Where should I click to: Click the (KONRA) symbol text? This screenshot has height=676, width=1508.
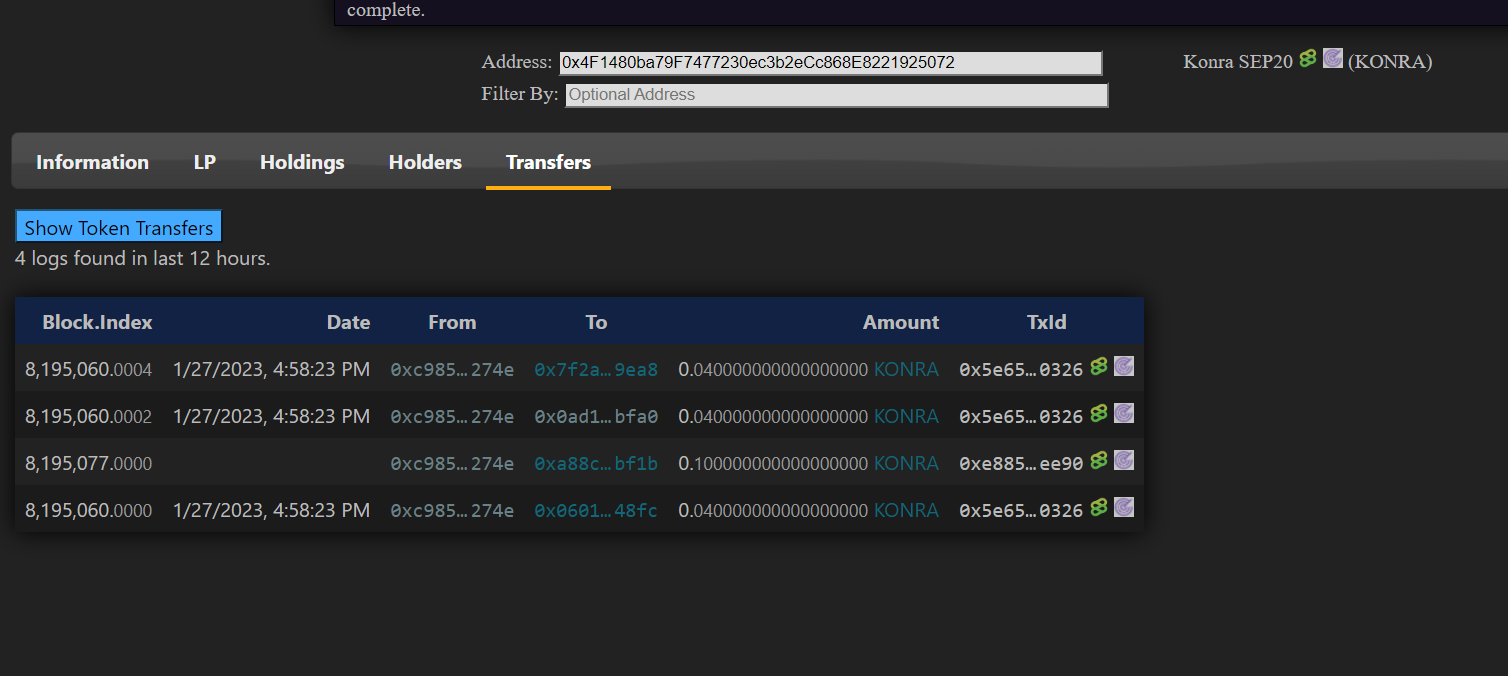click(1390, 62)
